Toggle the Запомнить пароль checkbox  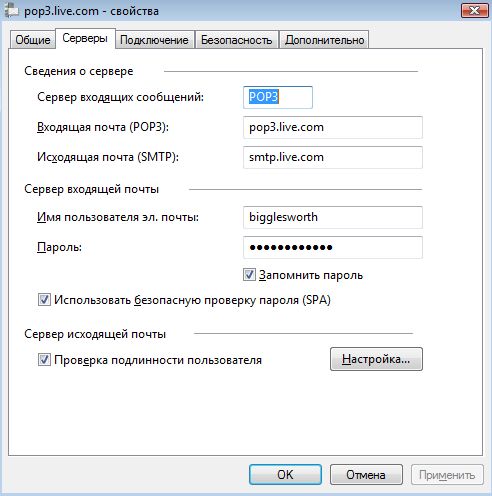pos(249,275)
